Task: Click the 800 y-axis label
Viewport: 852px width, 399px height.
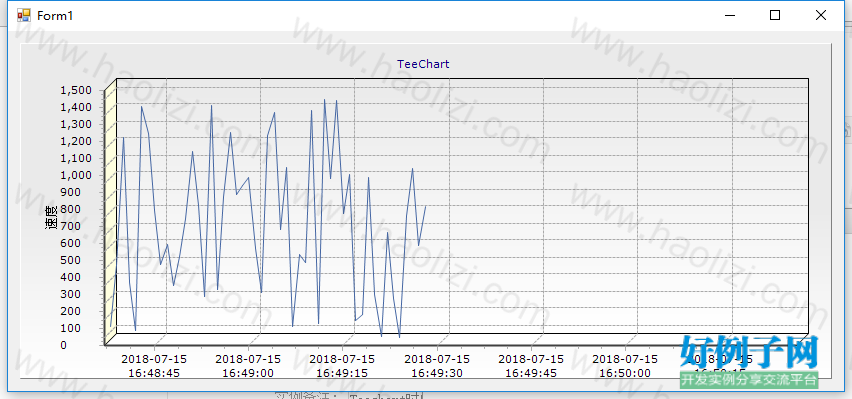Action: [x=72, y=209]
